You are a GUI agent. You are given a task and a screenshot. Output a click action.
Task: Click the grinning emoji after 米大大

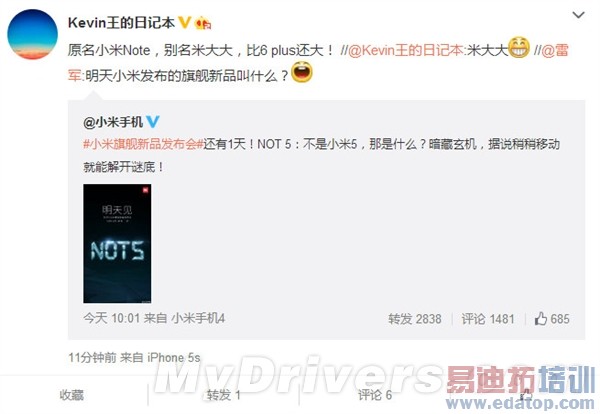(519, 47)
